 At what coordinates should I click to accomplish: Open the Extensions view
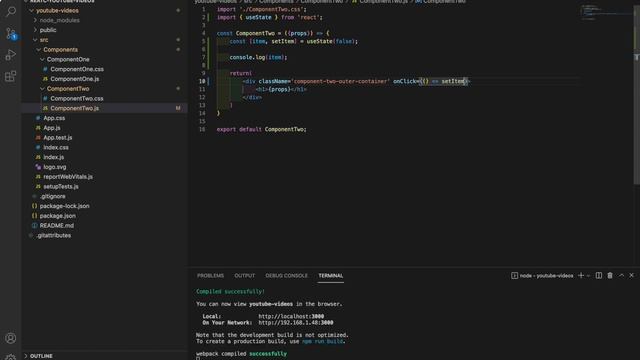click(11, 76)
